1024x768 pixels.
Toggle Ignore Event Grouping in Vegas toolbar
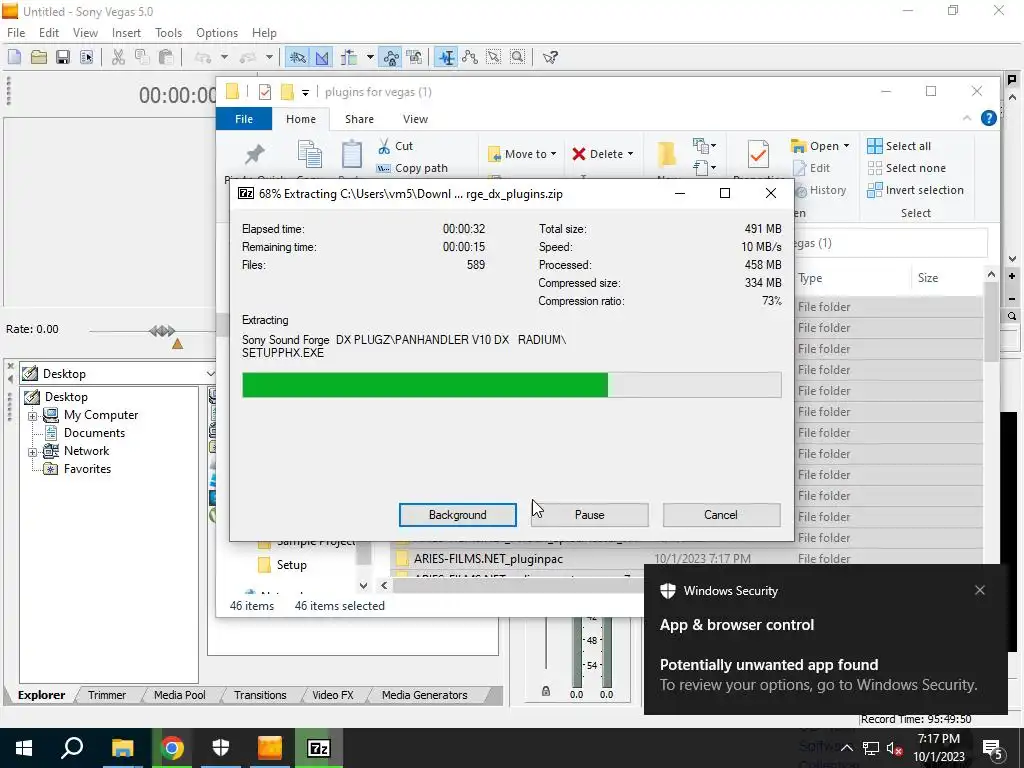415,57
